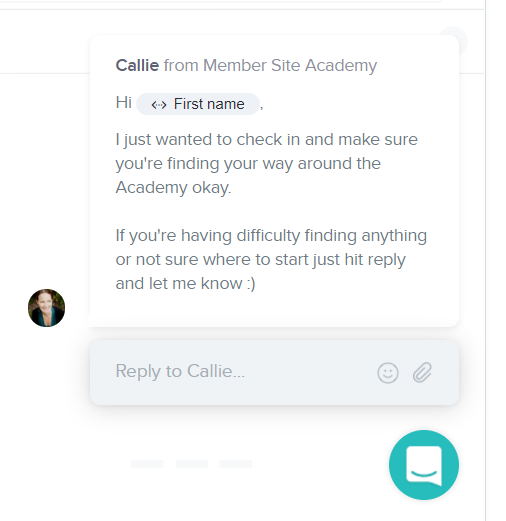The image size is (506, 521).
Task: Click the paragraph starting I just wanted
Action: [266, 163]
